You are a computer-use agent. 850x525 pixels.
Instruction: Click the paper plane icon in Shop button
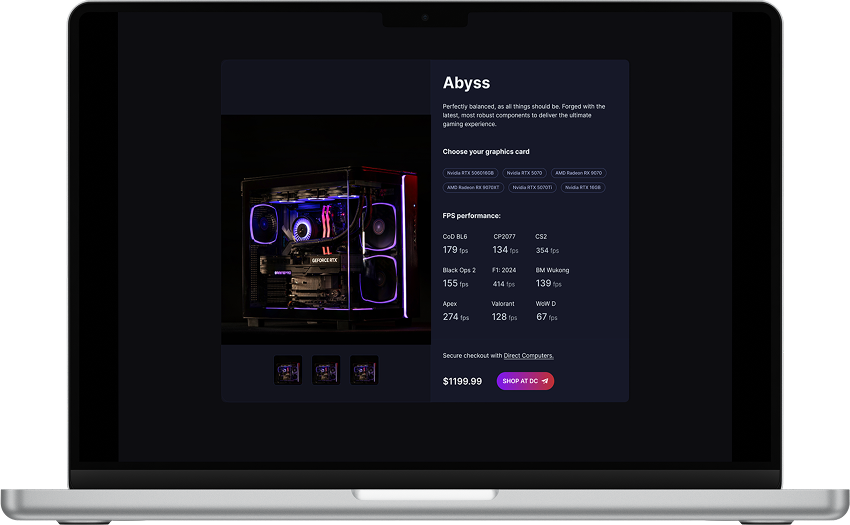click(x=545, y=381)
